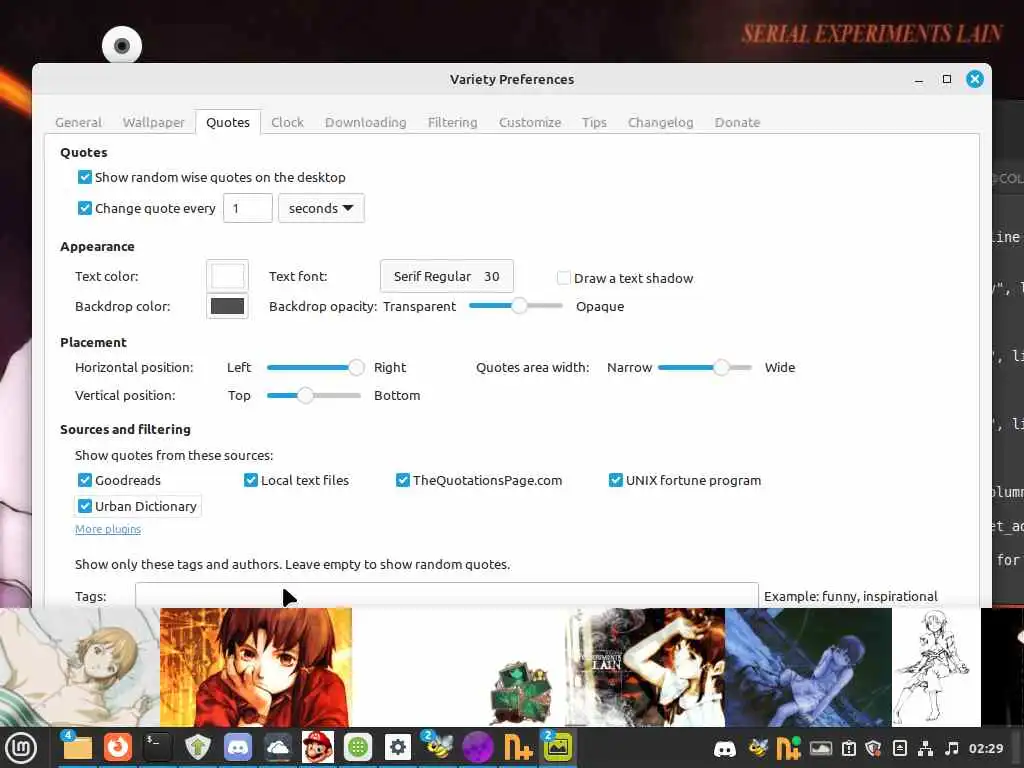Open the cloud app in the taskbar

278,747
